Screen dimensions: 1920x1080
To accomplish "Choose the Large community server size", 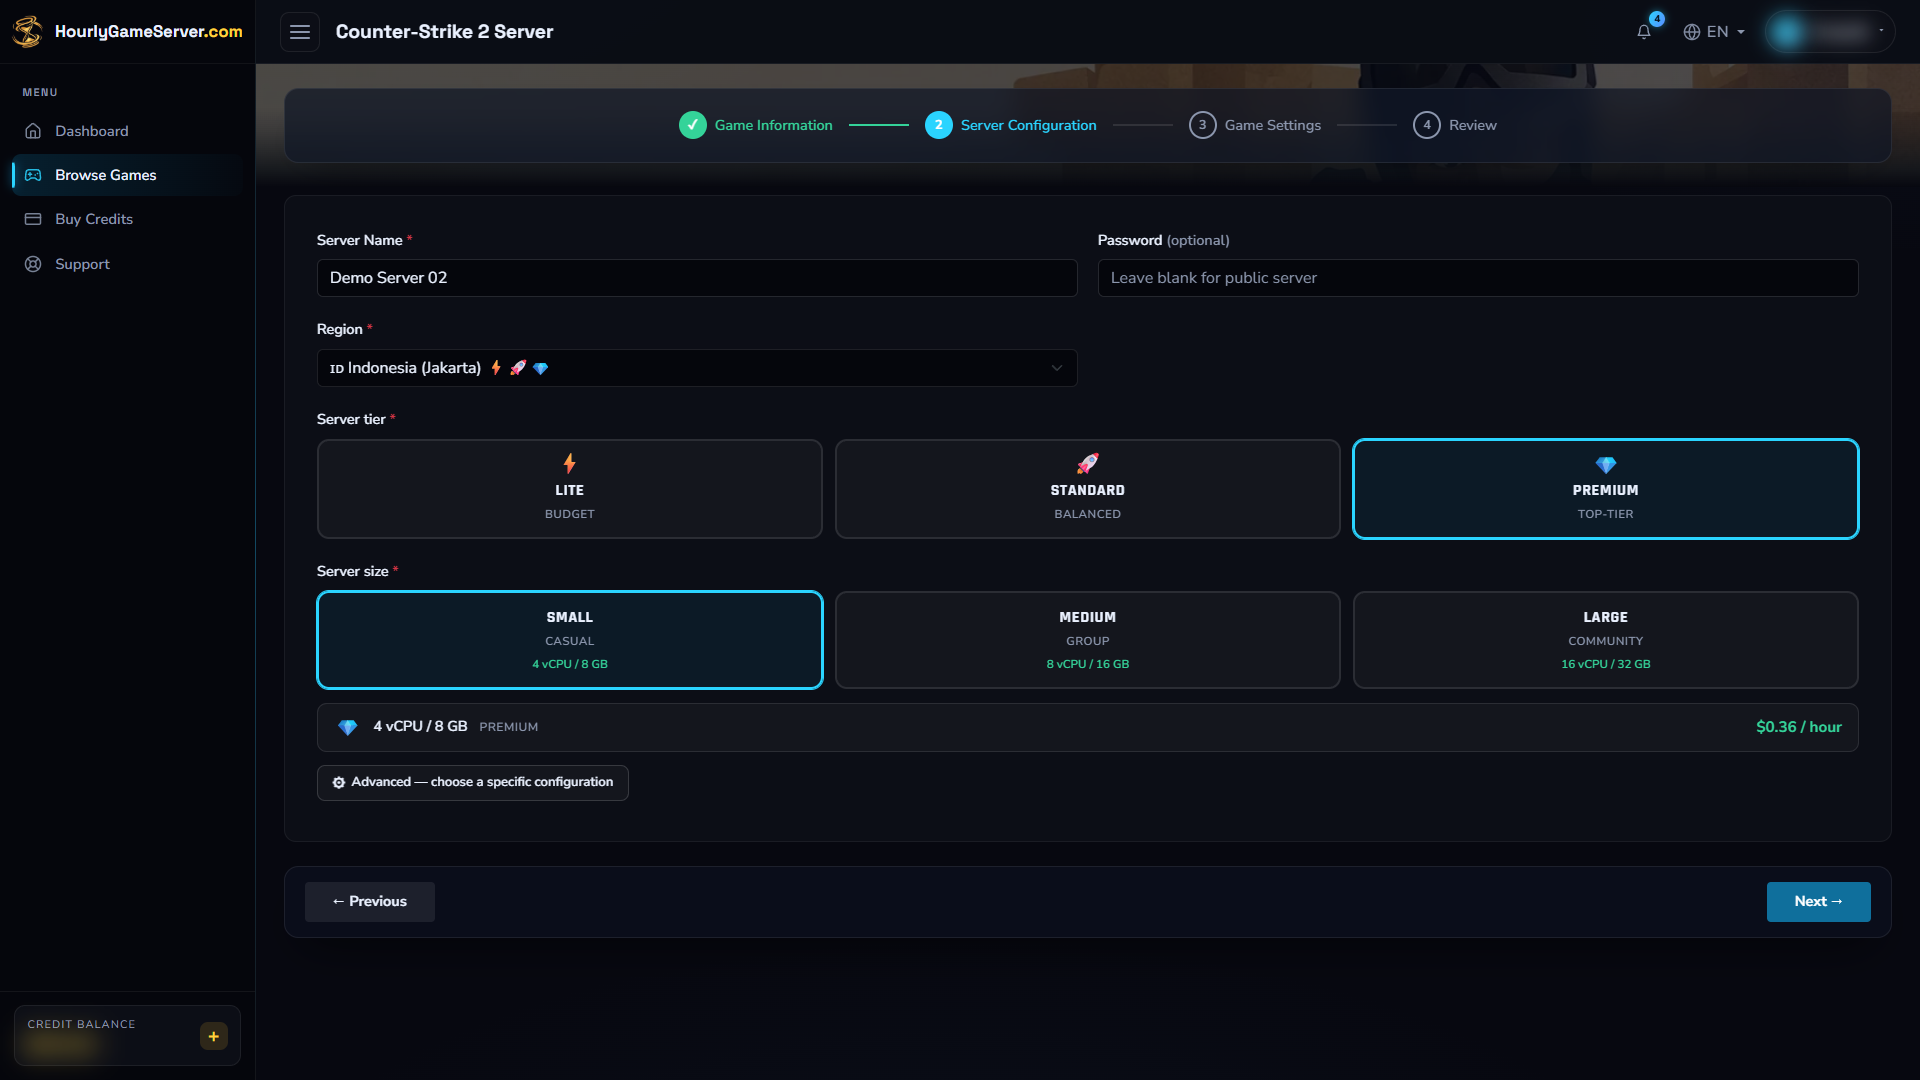I will (1606, 640).
